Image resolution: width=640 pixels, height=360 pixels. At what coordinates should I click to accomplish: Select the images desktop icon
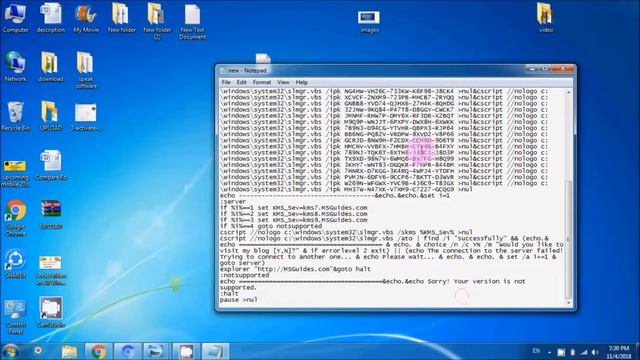point(369,21)
